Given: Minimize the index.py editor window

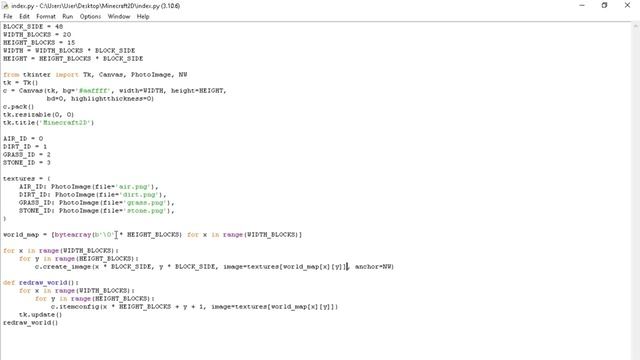Looking at the screenshot, I should pos(582,5).
